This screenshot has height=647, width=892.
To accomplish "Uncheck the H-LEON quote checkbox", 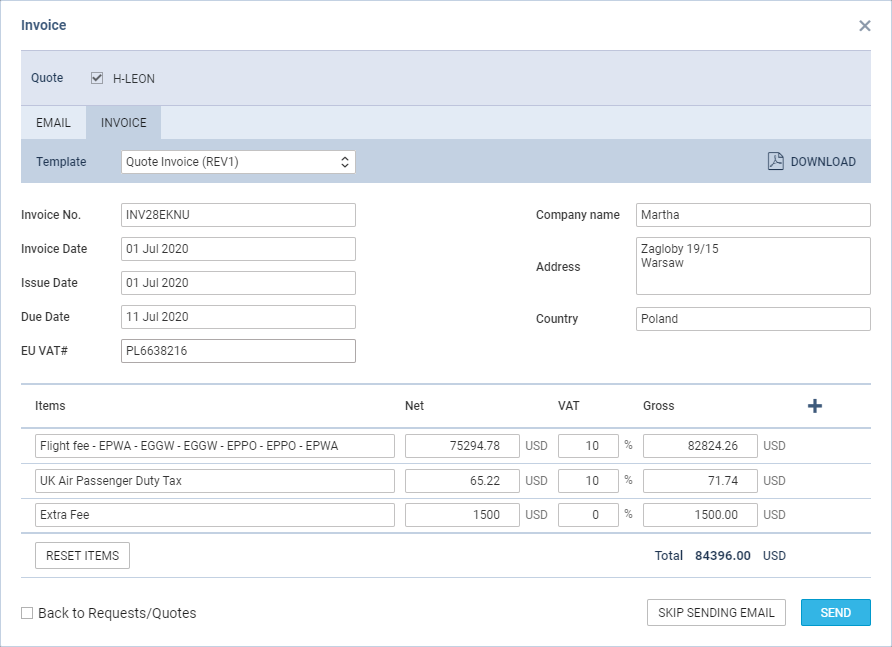I will 97,78.
